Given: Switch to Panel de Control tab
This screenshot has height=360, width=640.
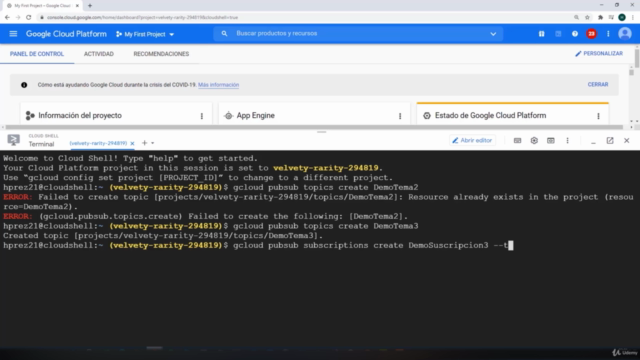Looking at the screenshot, I should point(37,54).
